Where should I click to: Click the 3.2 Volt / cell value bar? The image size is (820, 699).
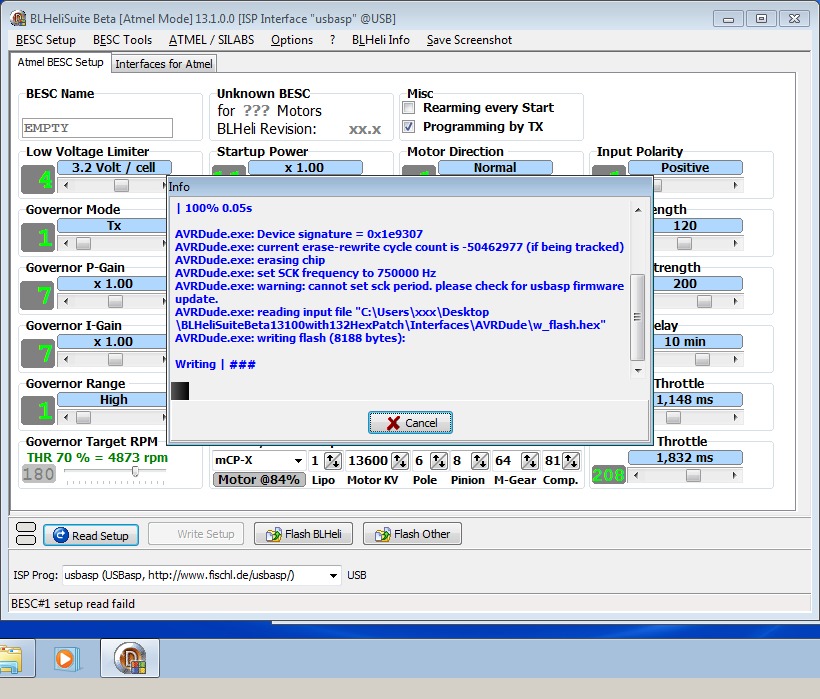pyautogui.click(x=114, y=167)
